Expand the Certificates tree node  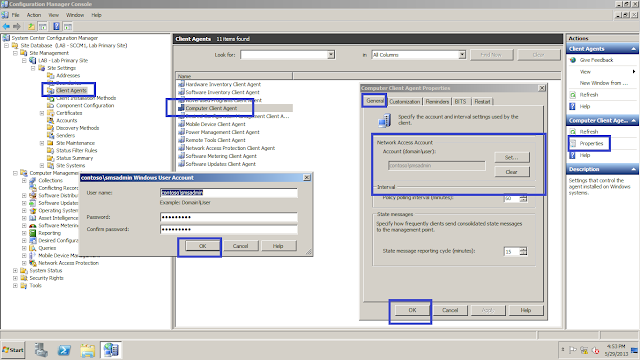[x=42, y=113]
